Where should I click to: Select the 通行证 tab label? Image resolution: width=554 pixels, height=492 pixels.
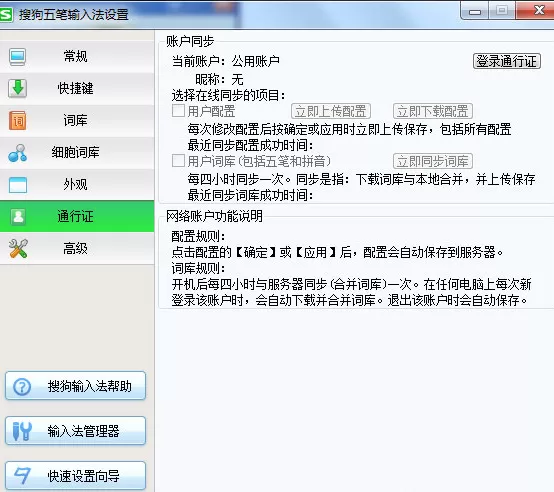pos(75,217)
